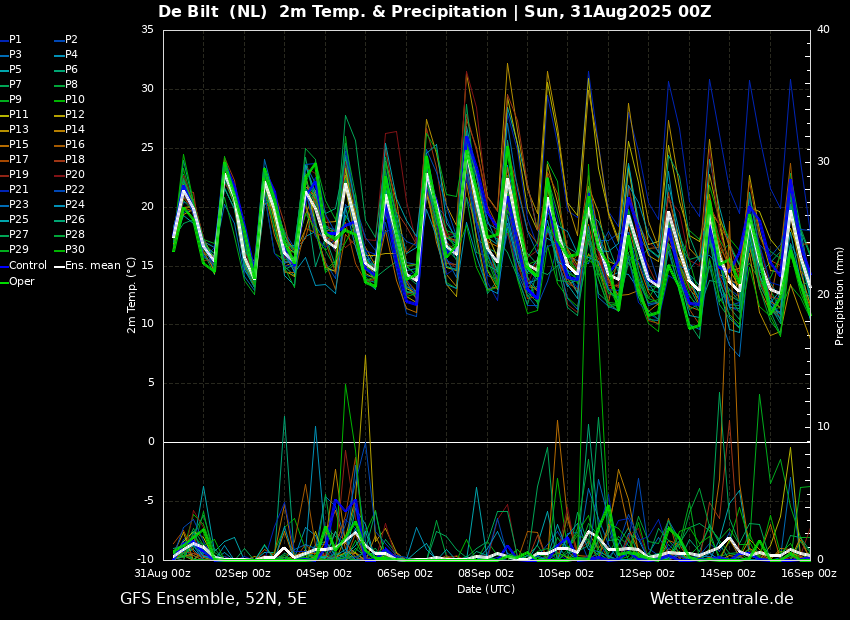Click the Control legend entry
The image size is (850, 620).
click(x=27, y=265)
